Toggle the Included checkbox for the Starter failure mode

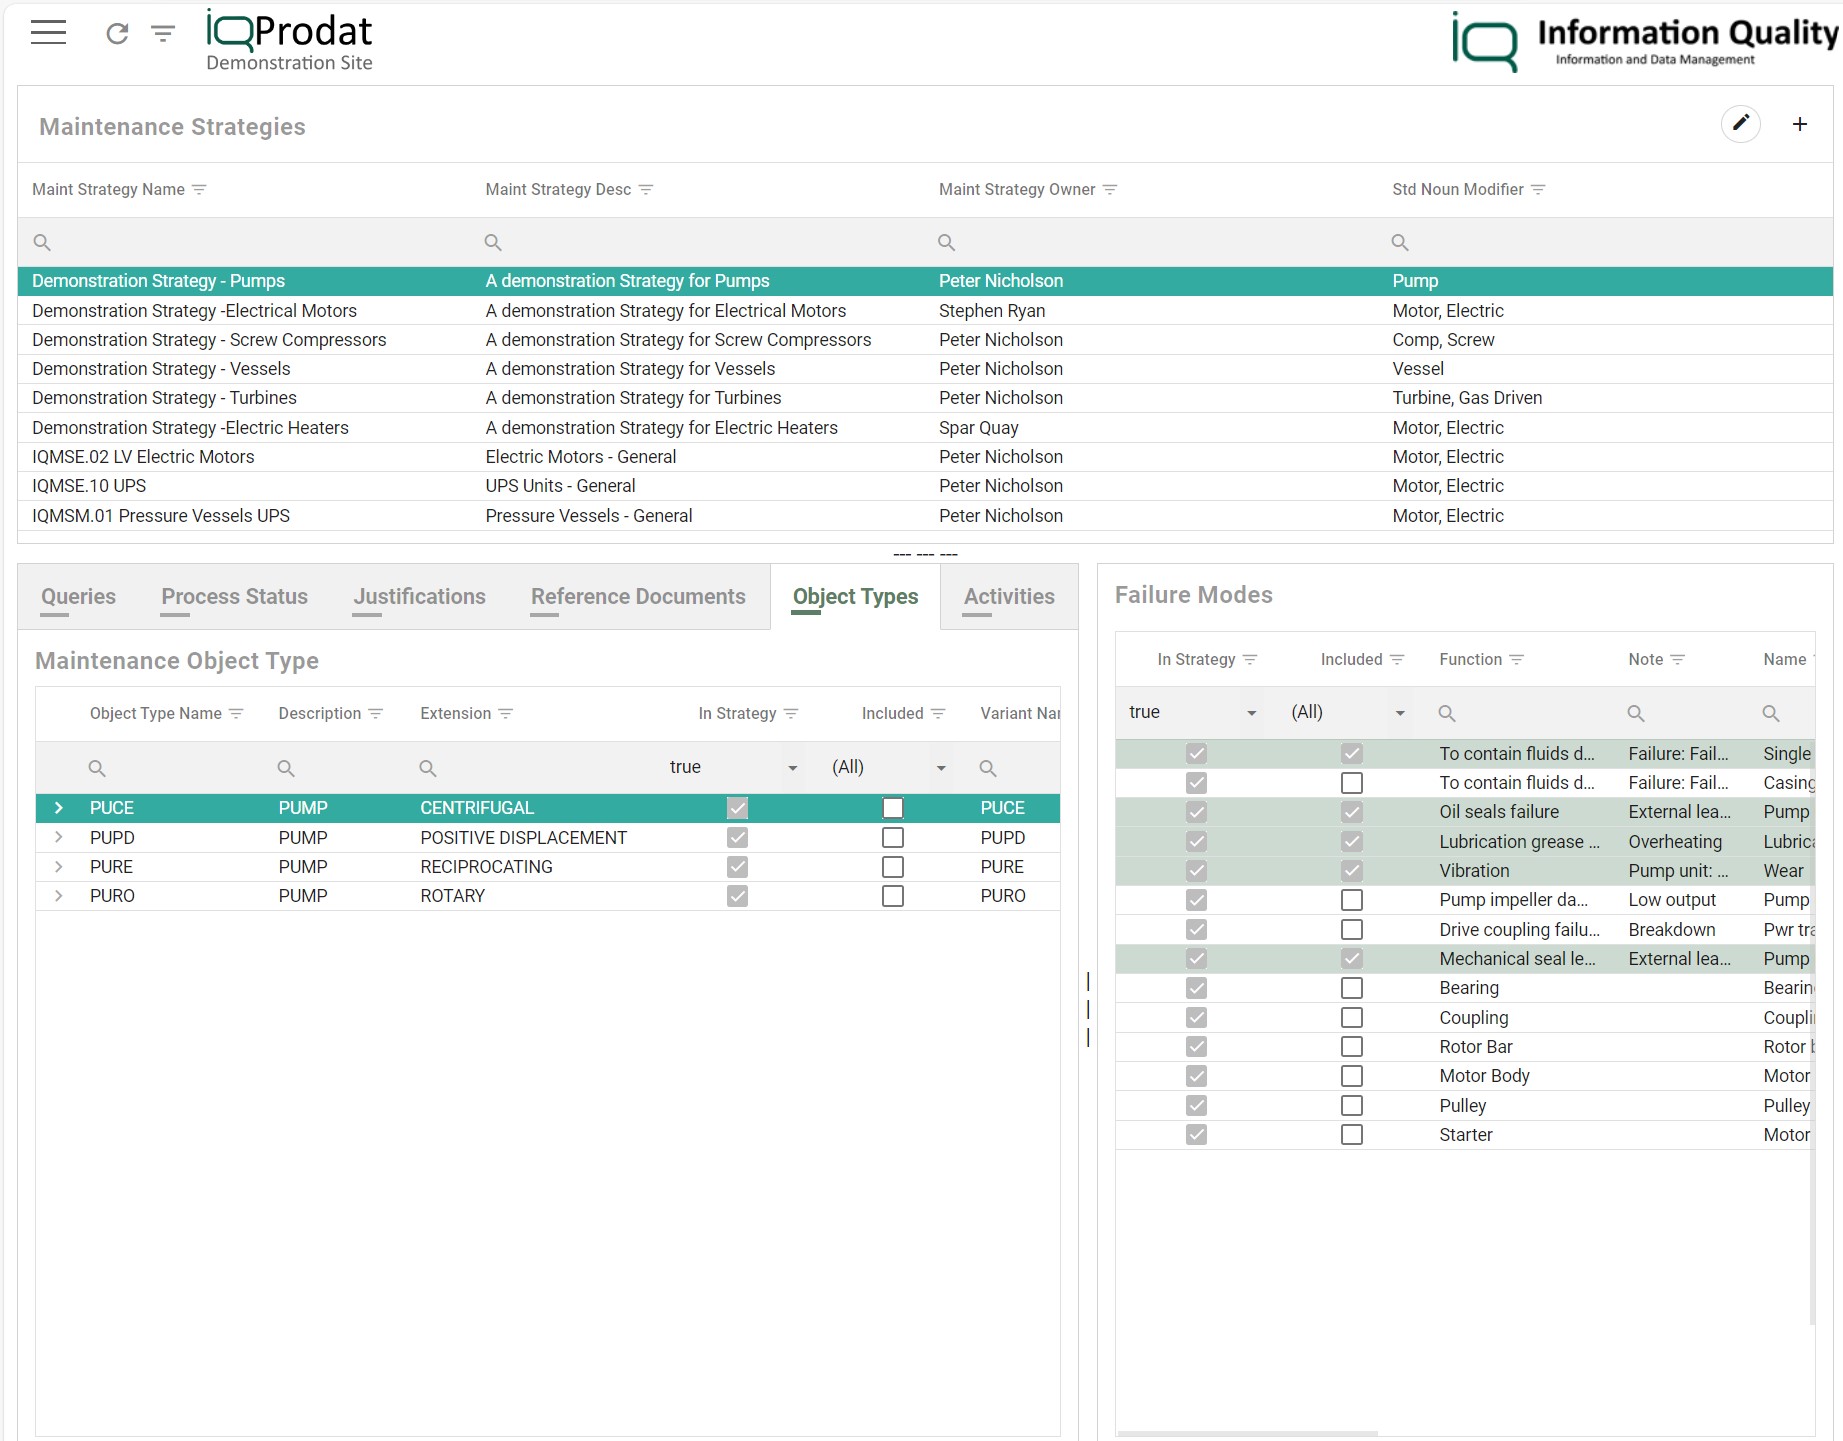tap(1352, 1134)
